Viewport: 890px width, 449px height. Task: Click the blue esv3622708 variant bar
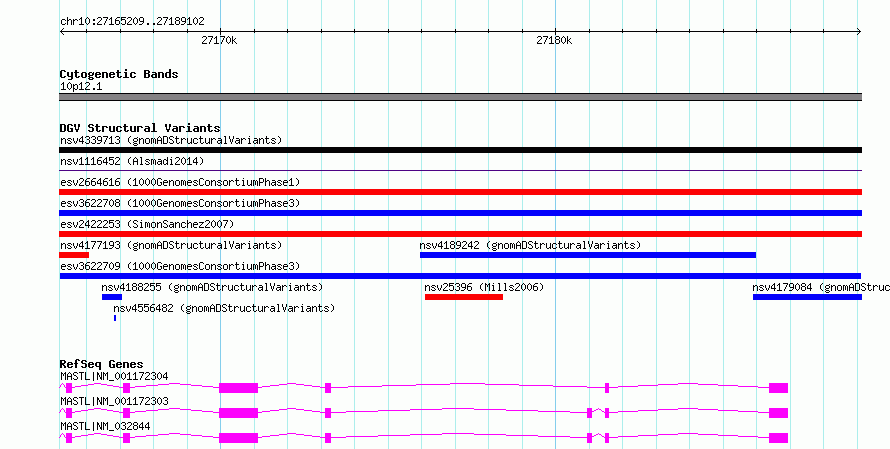[460, 213]
